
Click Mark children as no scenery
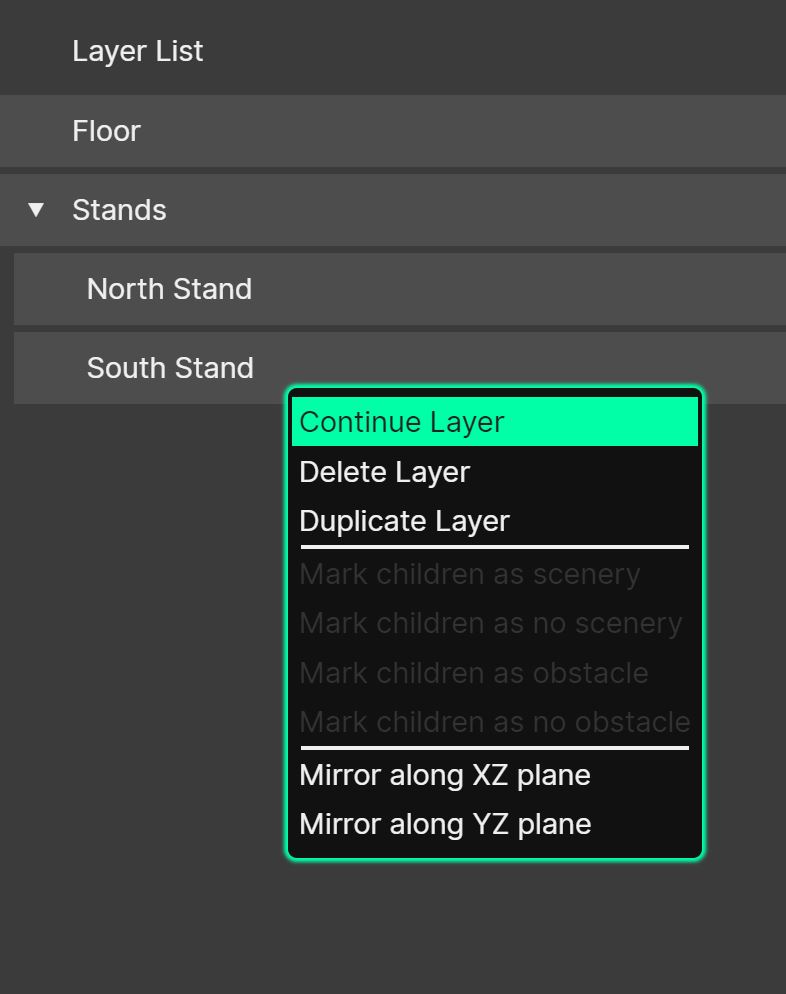(489, 622)
